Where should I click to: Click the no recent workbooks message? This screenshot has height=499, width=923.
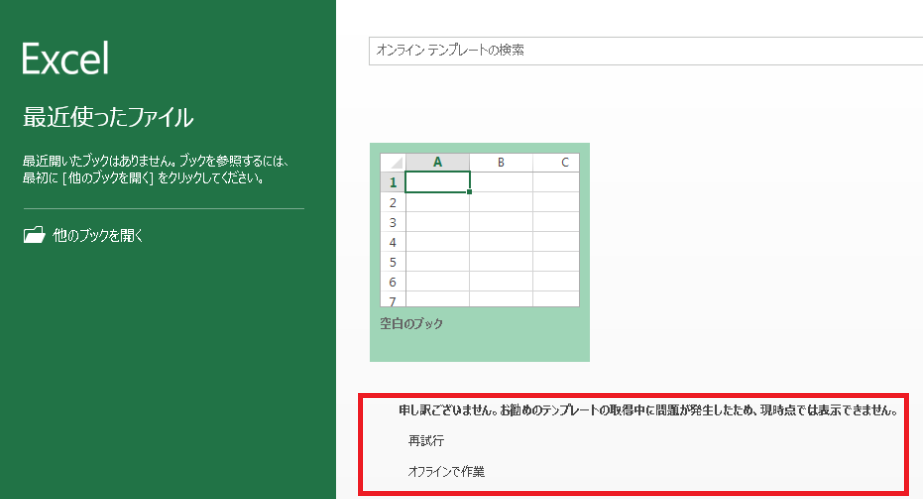tap(155, 169)
